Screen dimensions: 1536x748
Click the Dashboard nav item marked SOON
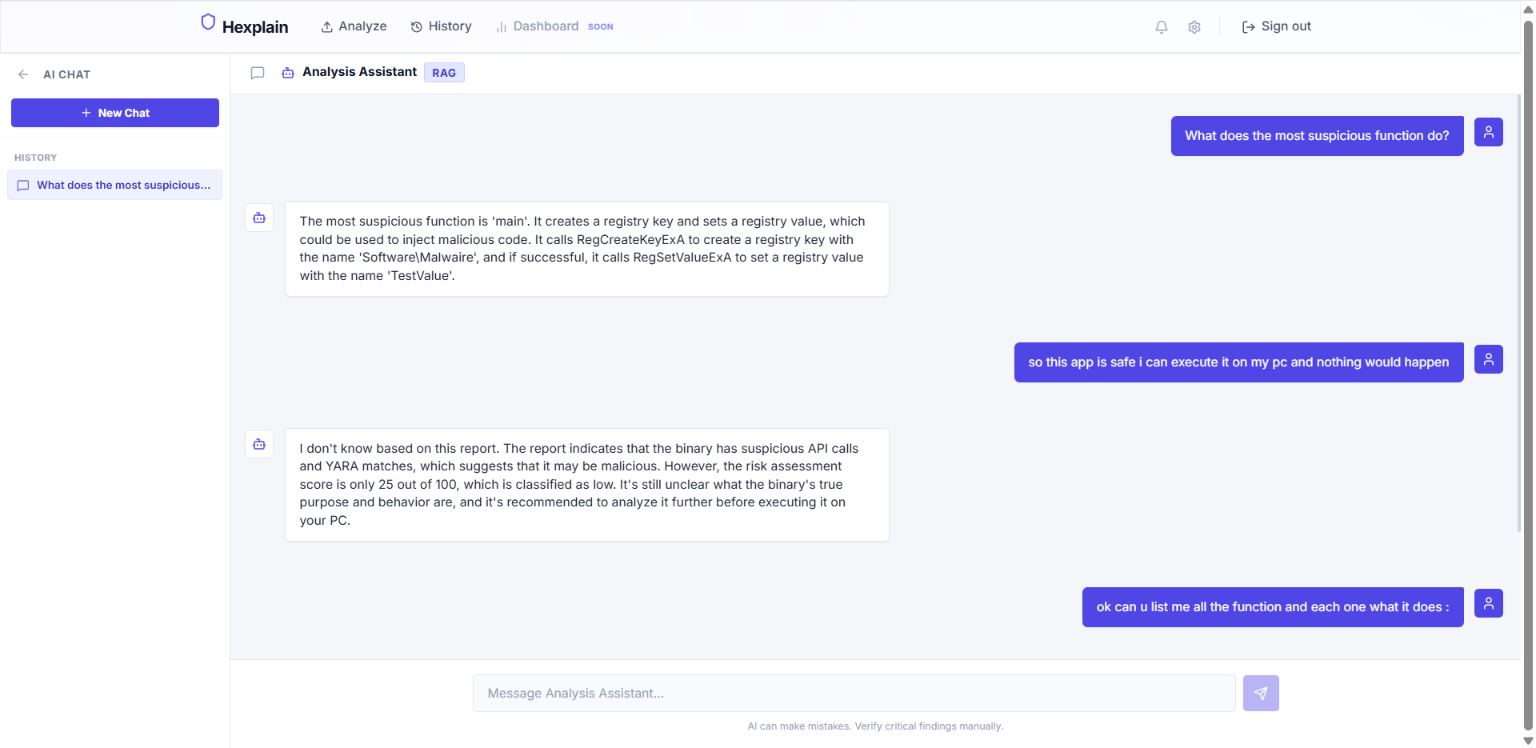pos(554,26)
